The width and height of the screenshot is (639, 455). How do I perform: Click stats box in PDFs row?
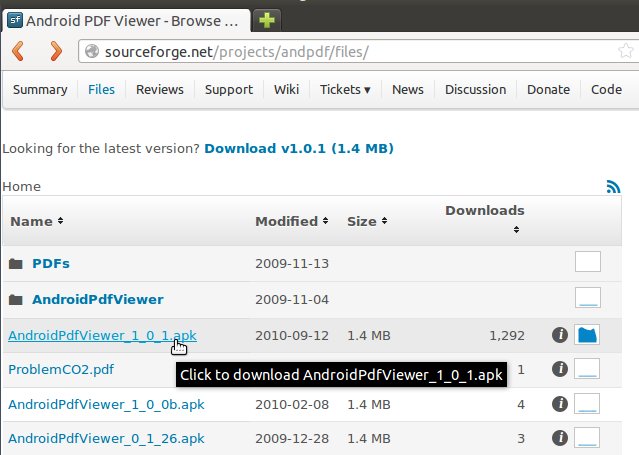[x=588, y=261]
